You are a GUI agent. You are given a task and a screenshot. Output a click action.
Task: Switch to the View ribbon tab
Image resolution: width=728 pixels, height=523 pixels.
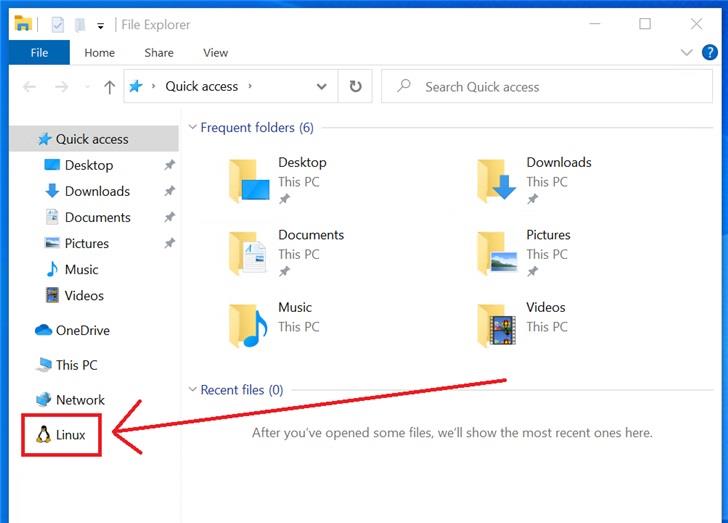pyautogui.click(x=215, y=52)
